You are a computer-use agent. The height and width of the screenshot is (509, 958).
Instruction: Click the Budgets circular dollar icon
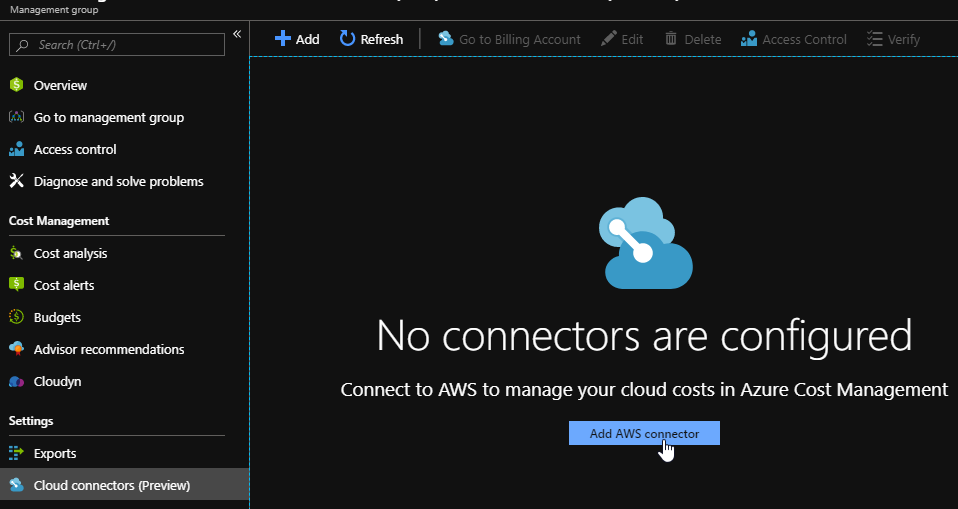16,317
